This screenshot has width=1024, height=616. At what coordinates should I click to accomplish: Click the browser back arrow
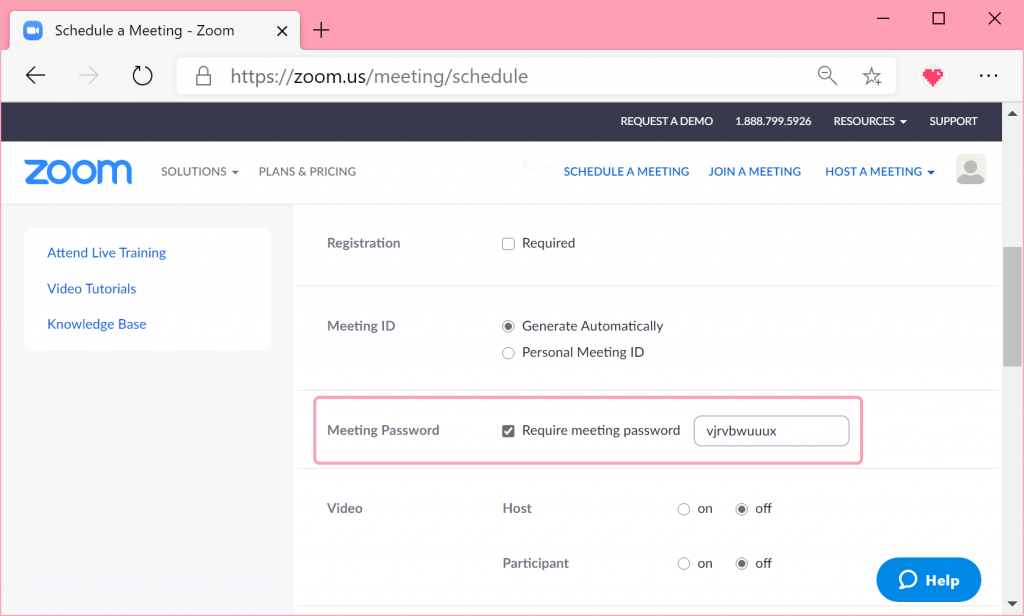[x=35, y=76]
